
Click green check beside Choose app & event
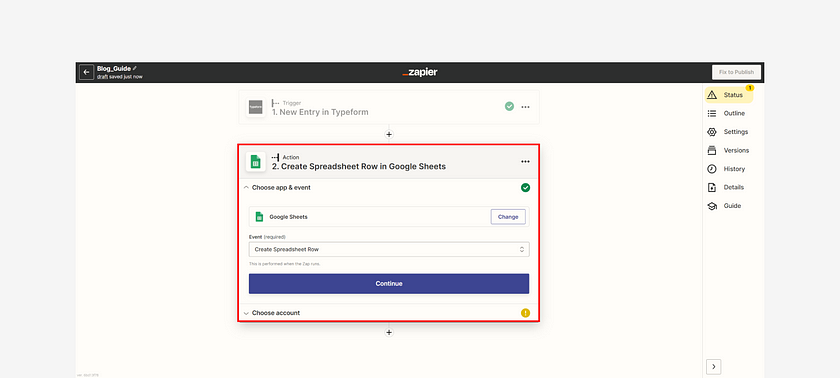coord(526,187)
